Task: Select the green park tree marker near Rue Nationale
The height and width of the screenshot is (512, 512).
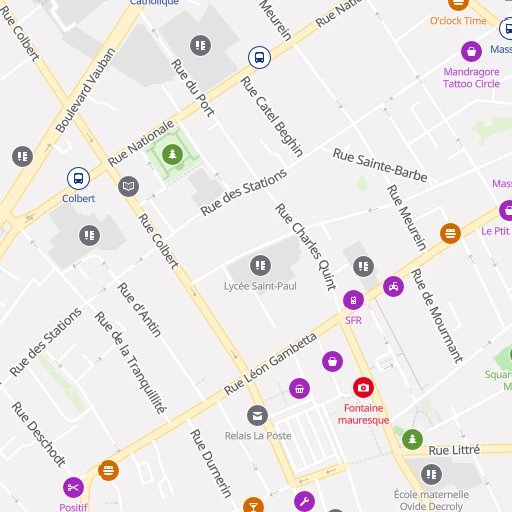Action: (172, 154)
